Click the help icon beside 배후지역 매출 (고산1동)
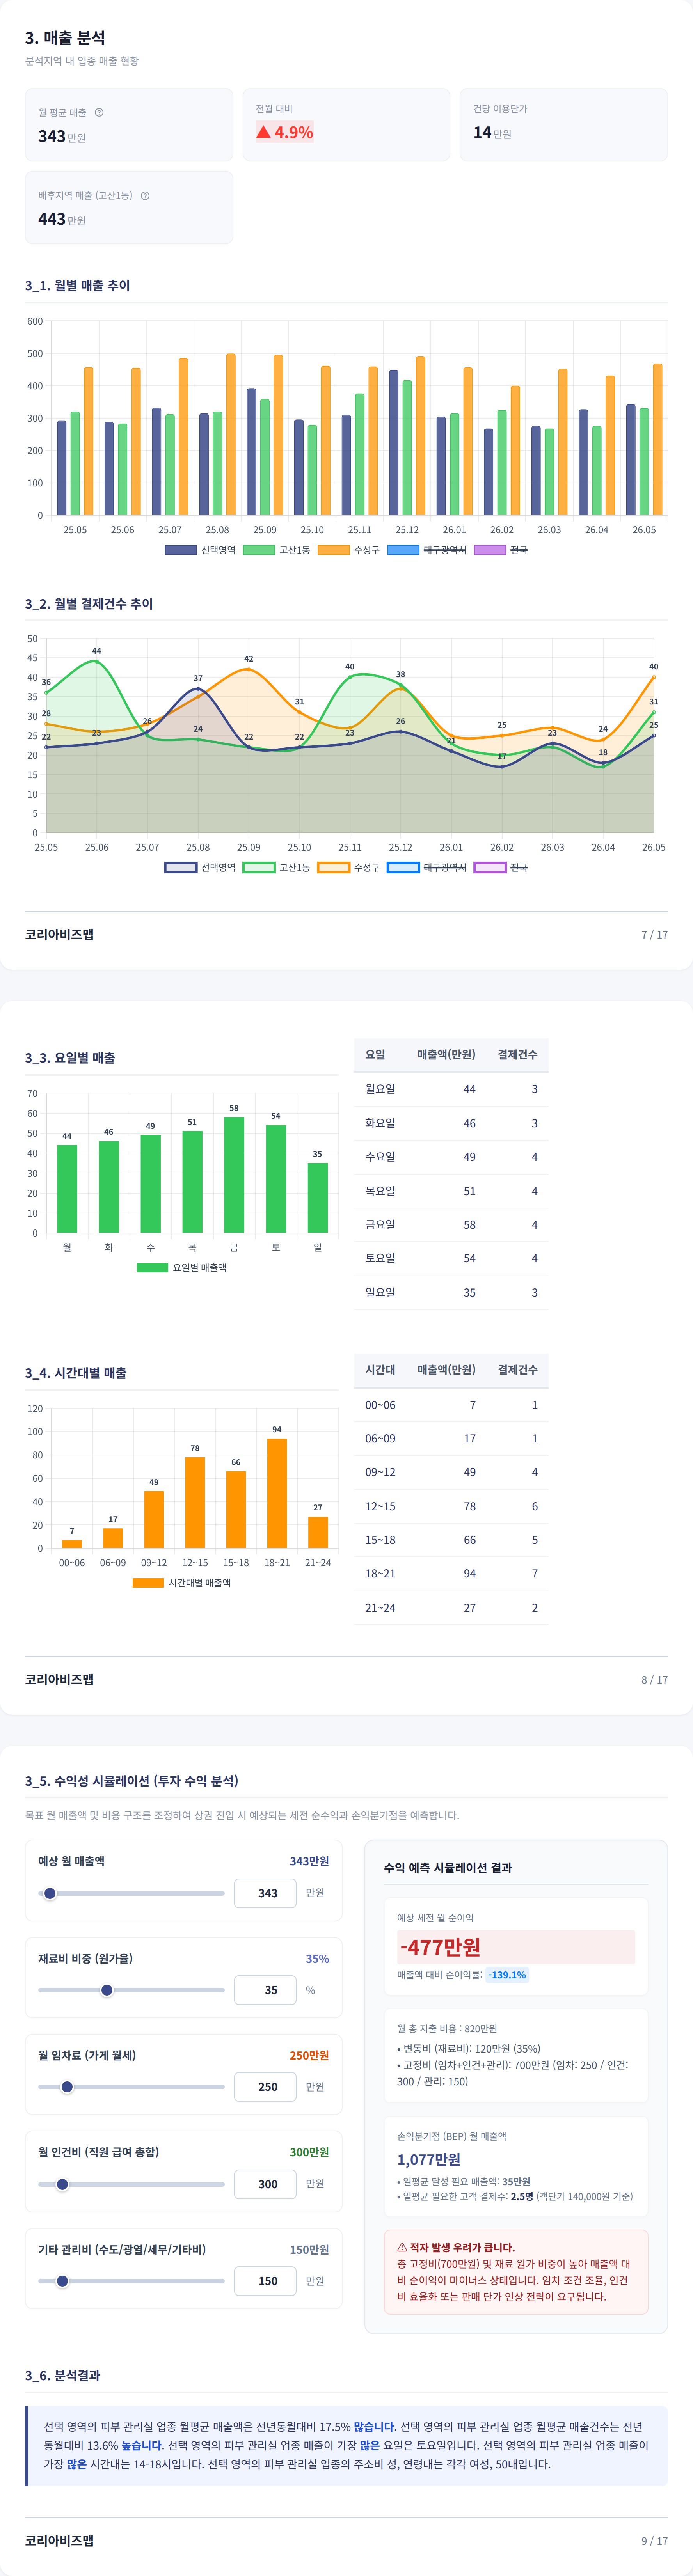 (x=145, y=196)
